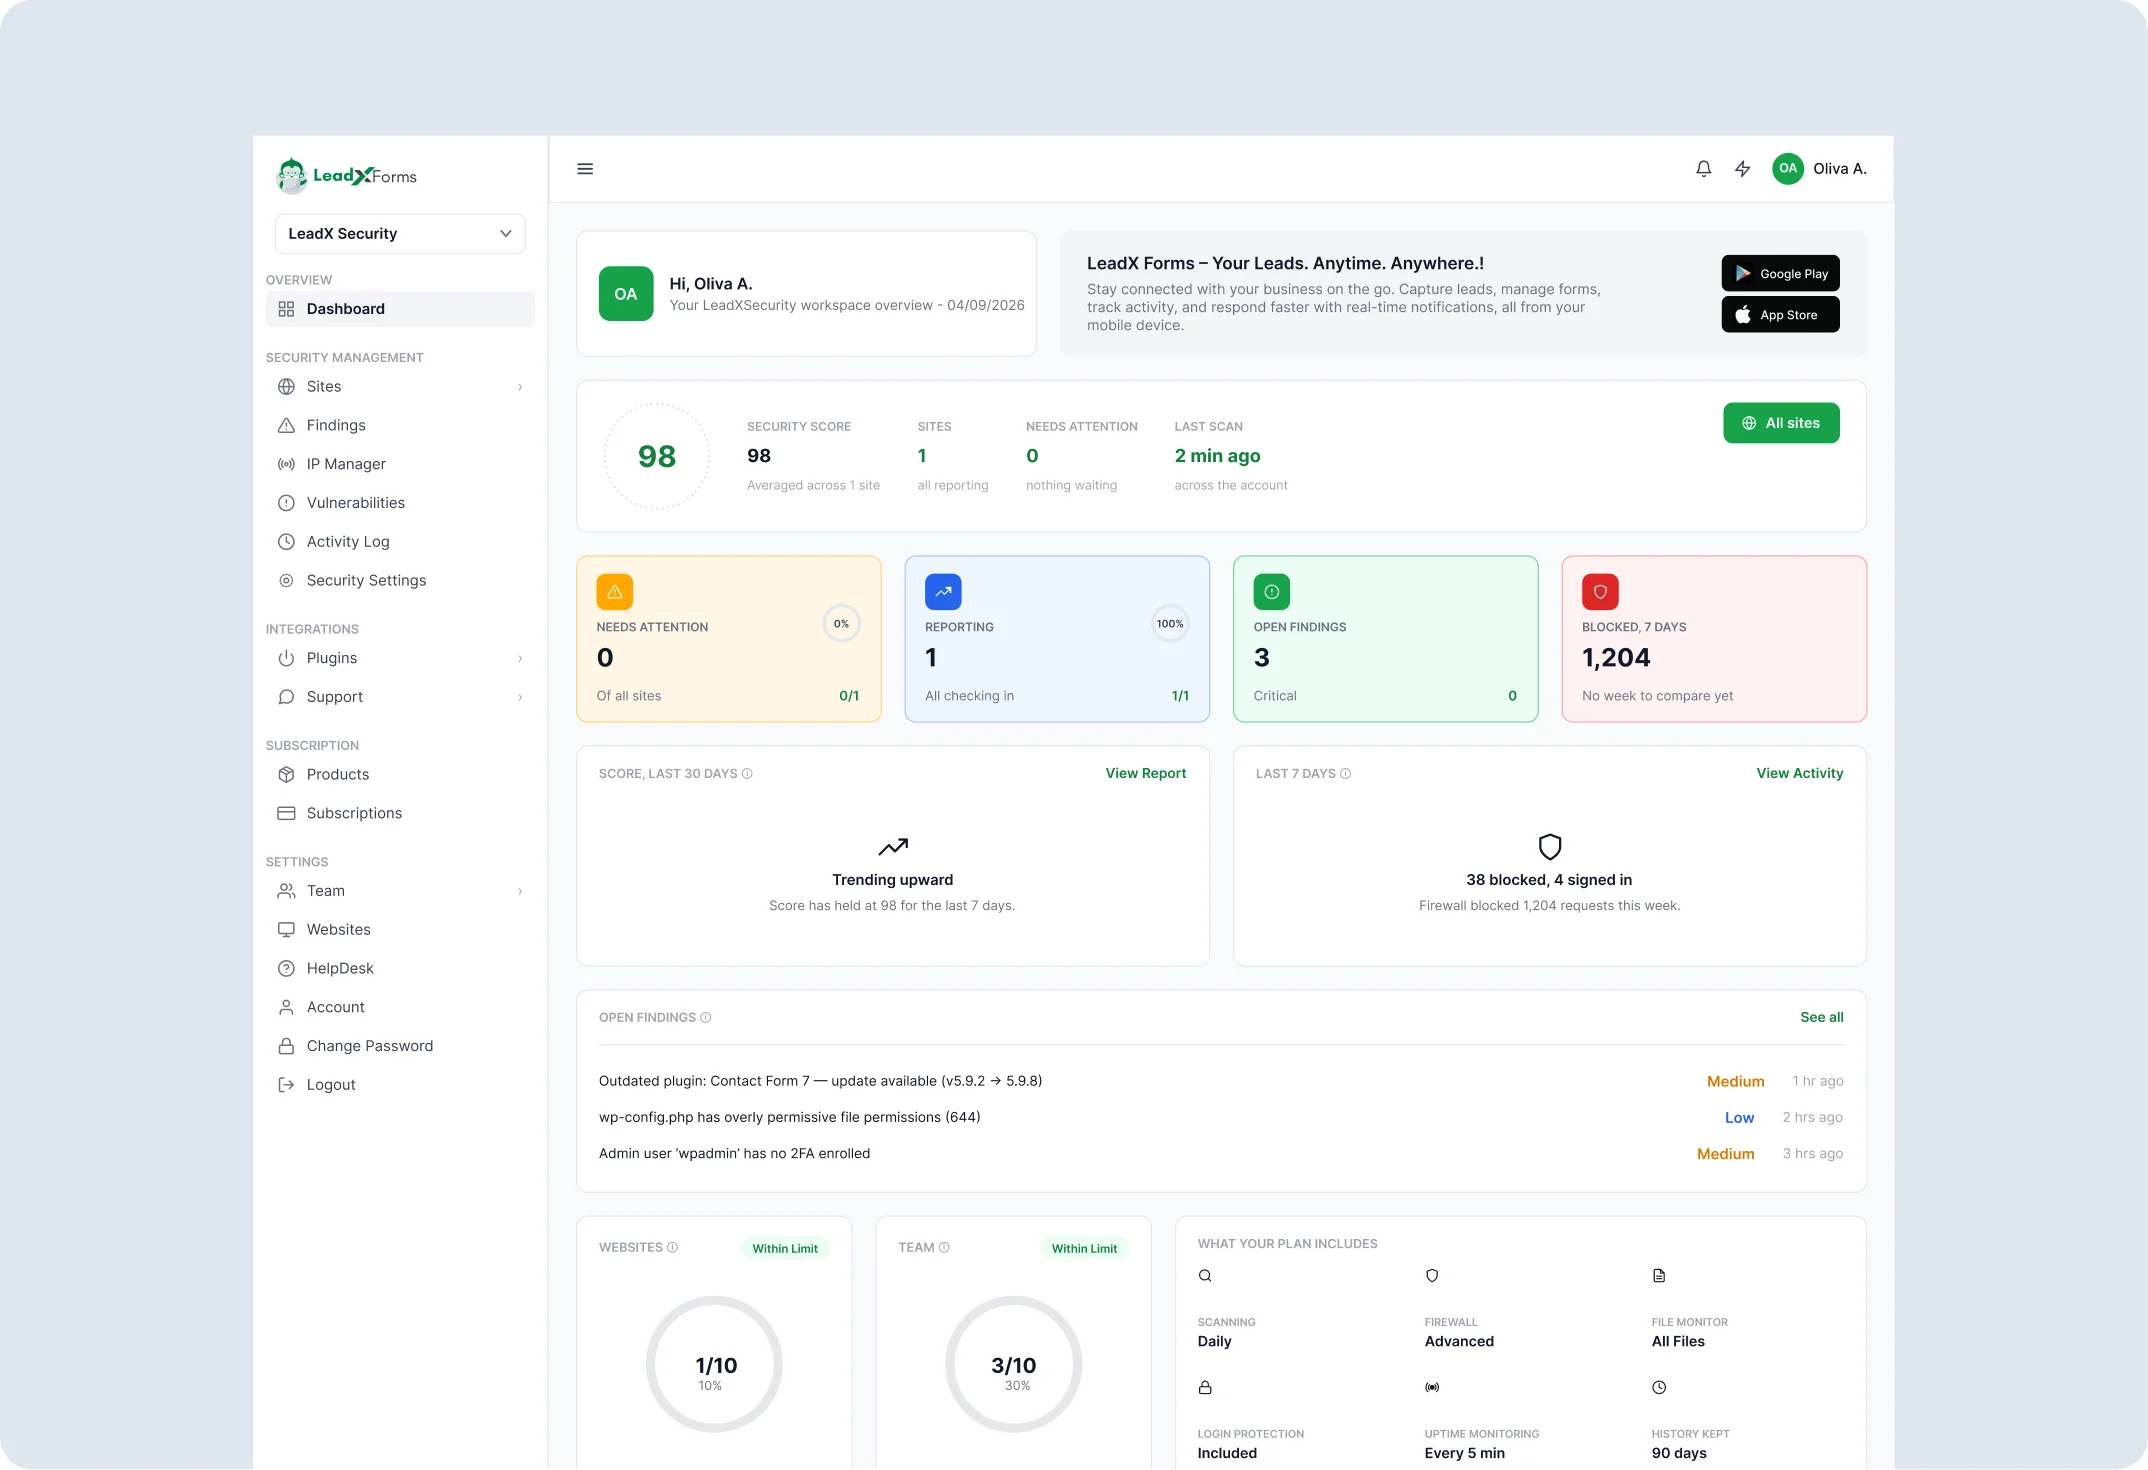This screenshot has width=2148, height=1470.
Task: Open Findings in sidebar
Action: coord(400,426)
